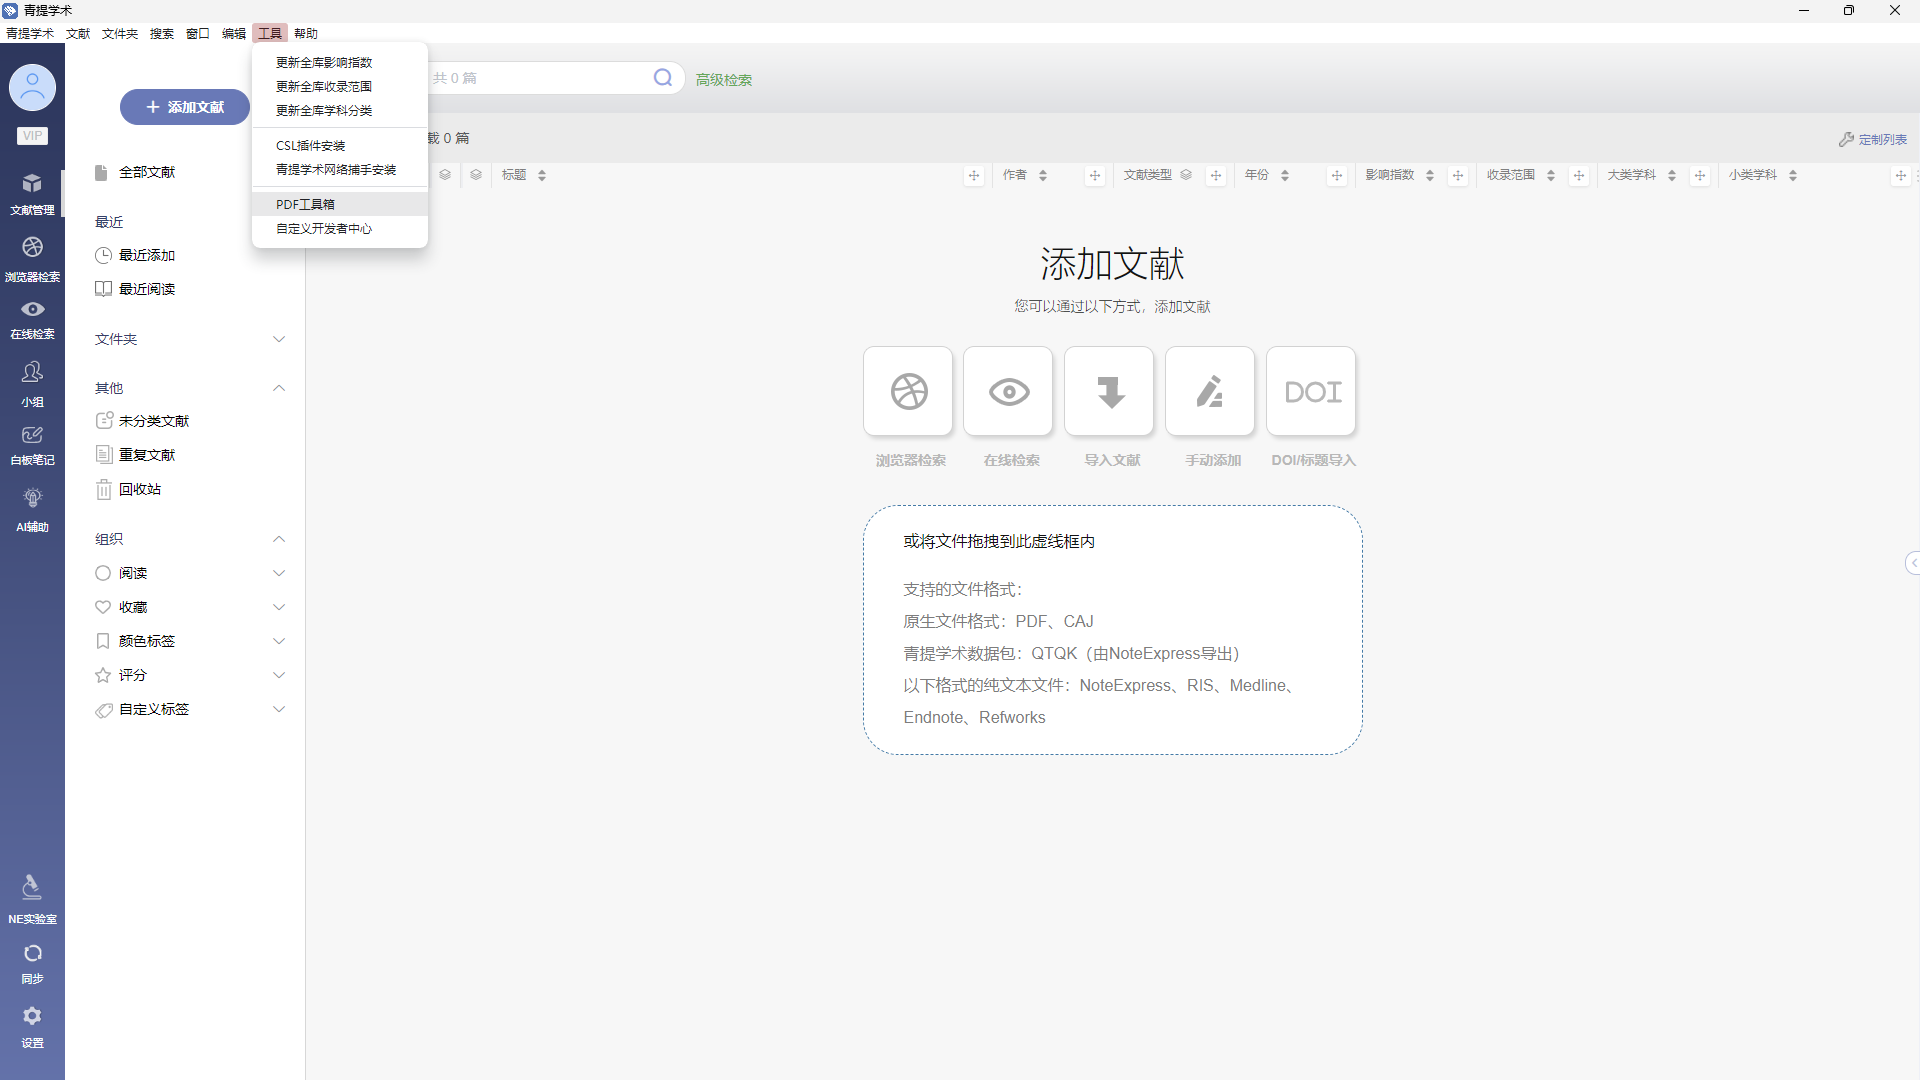
Task: Open the 小组 group icon
Action: point(32,373)
